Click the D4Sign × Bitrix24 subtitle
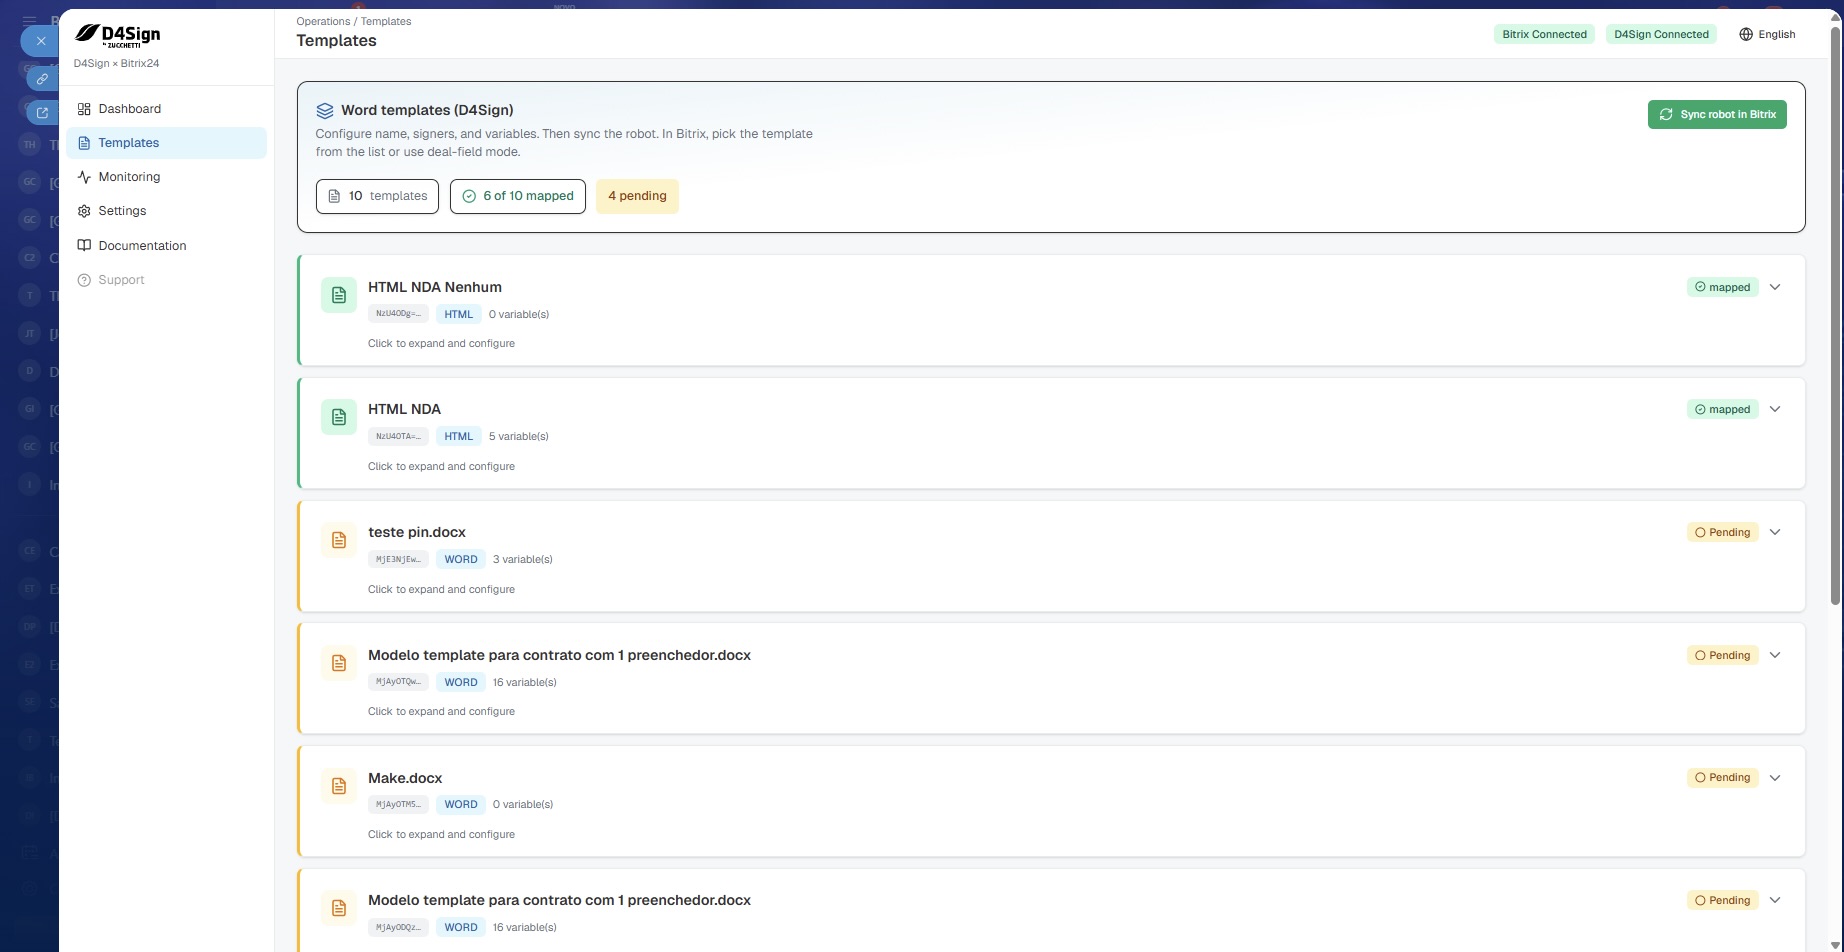This screenshot has width=1844, height=952. (117, 64)
